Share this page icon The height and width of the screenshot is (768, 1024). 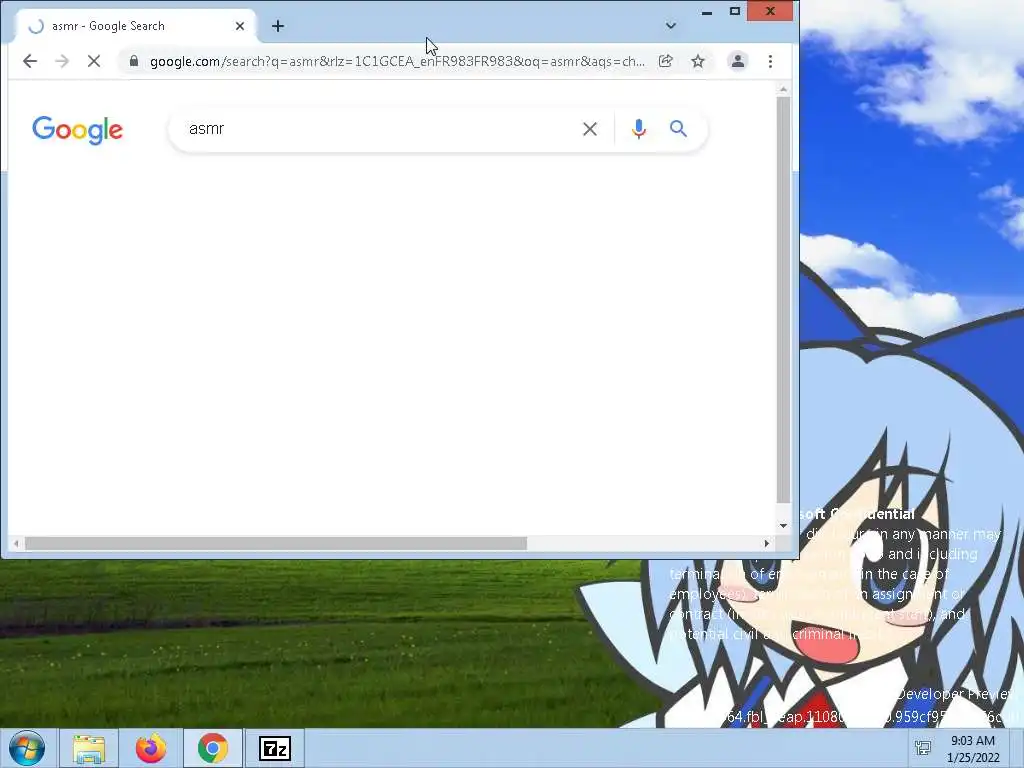[x=665, y=61]
